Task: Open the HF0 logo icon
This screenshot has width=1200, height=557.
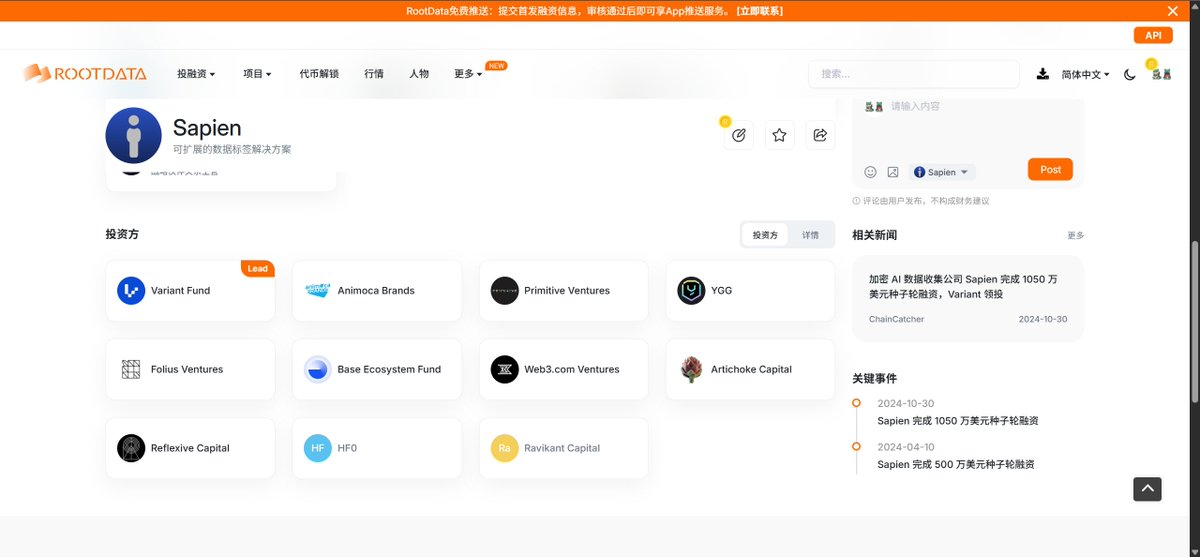Action: pos(318,448)
